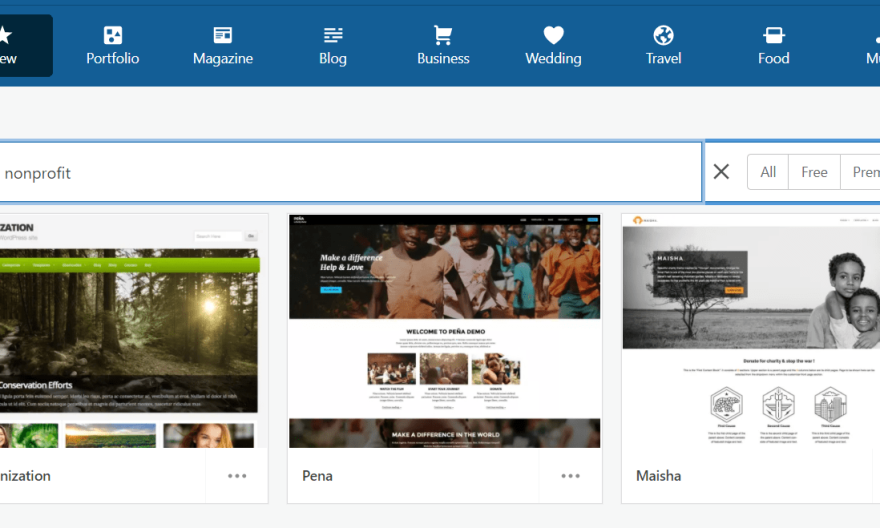Click in the nonprofit search field

pos(350,172)
